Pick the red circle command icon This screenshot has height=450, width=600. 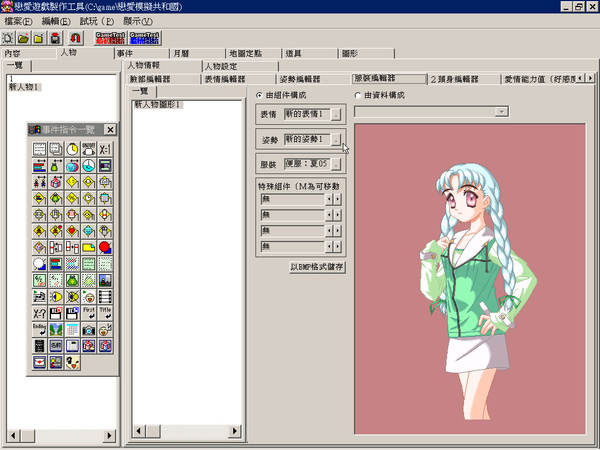(105, 248)
